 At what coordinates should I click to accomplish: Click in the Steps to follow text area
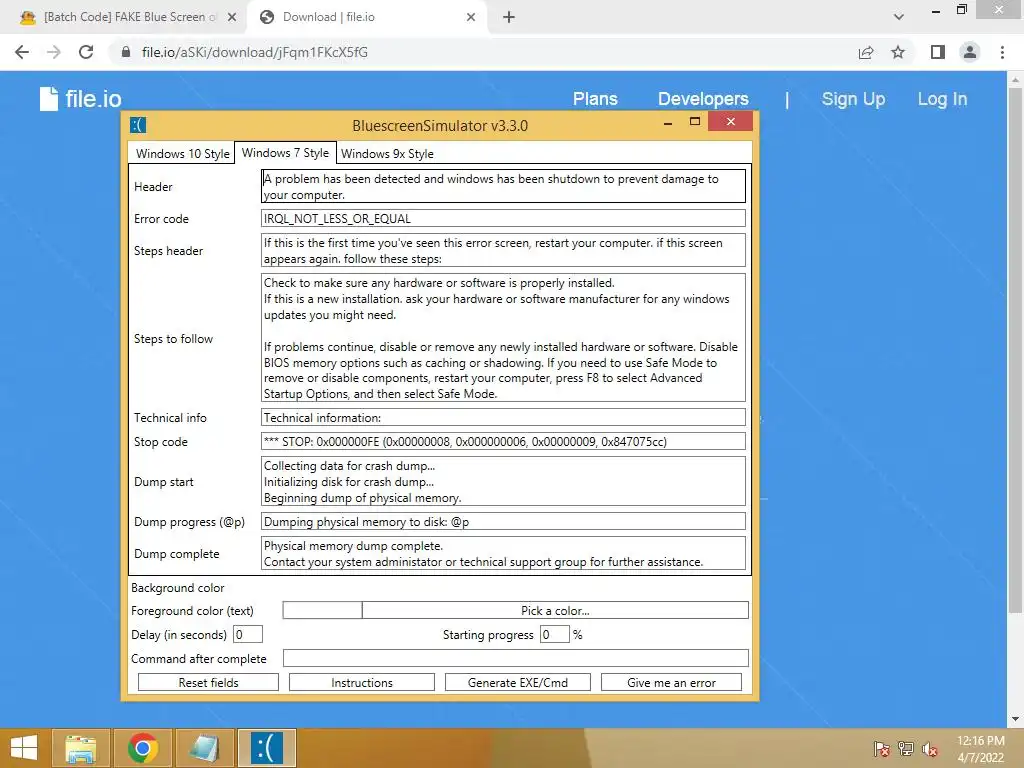pos(503,338)
